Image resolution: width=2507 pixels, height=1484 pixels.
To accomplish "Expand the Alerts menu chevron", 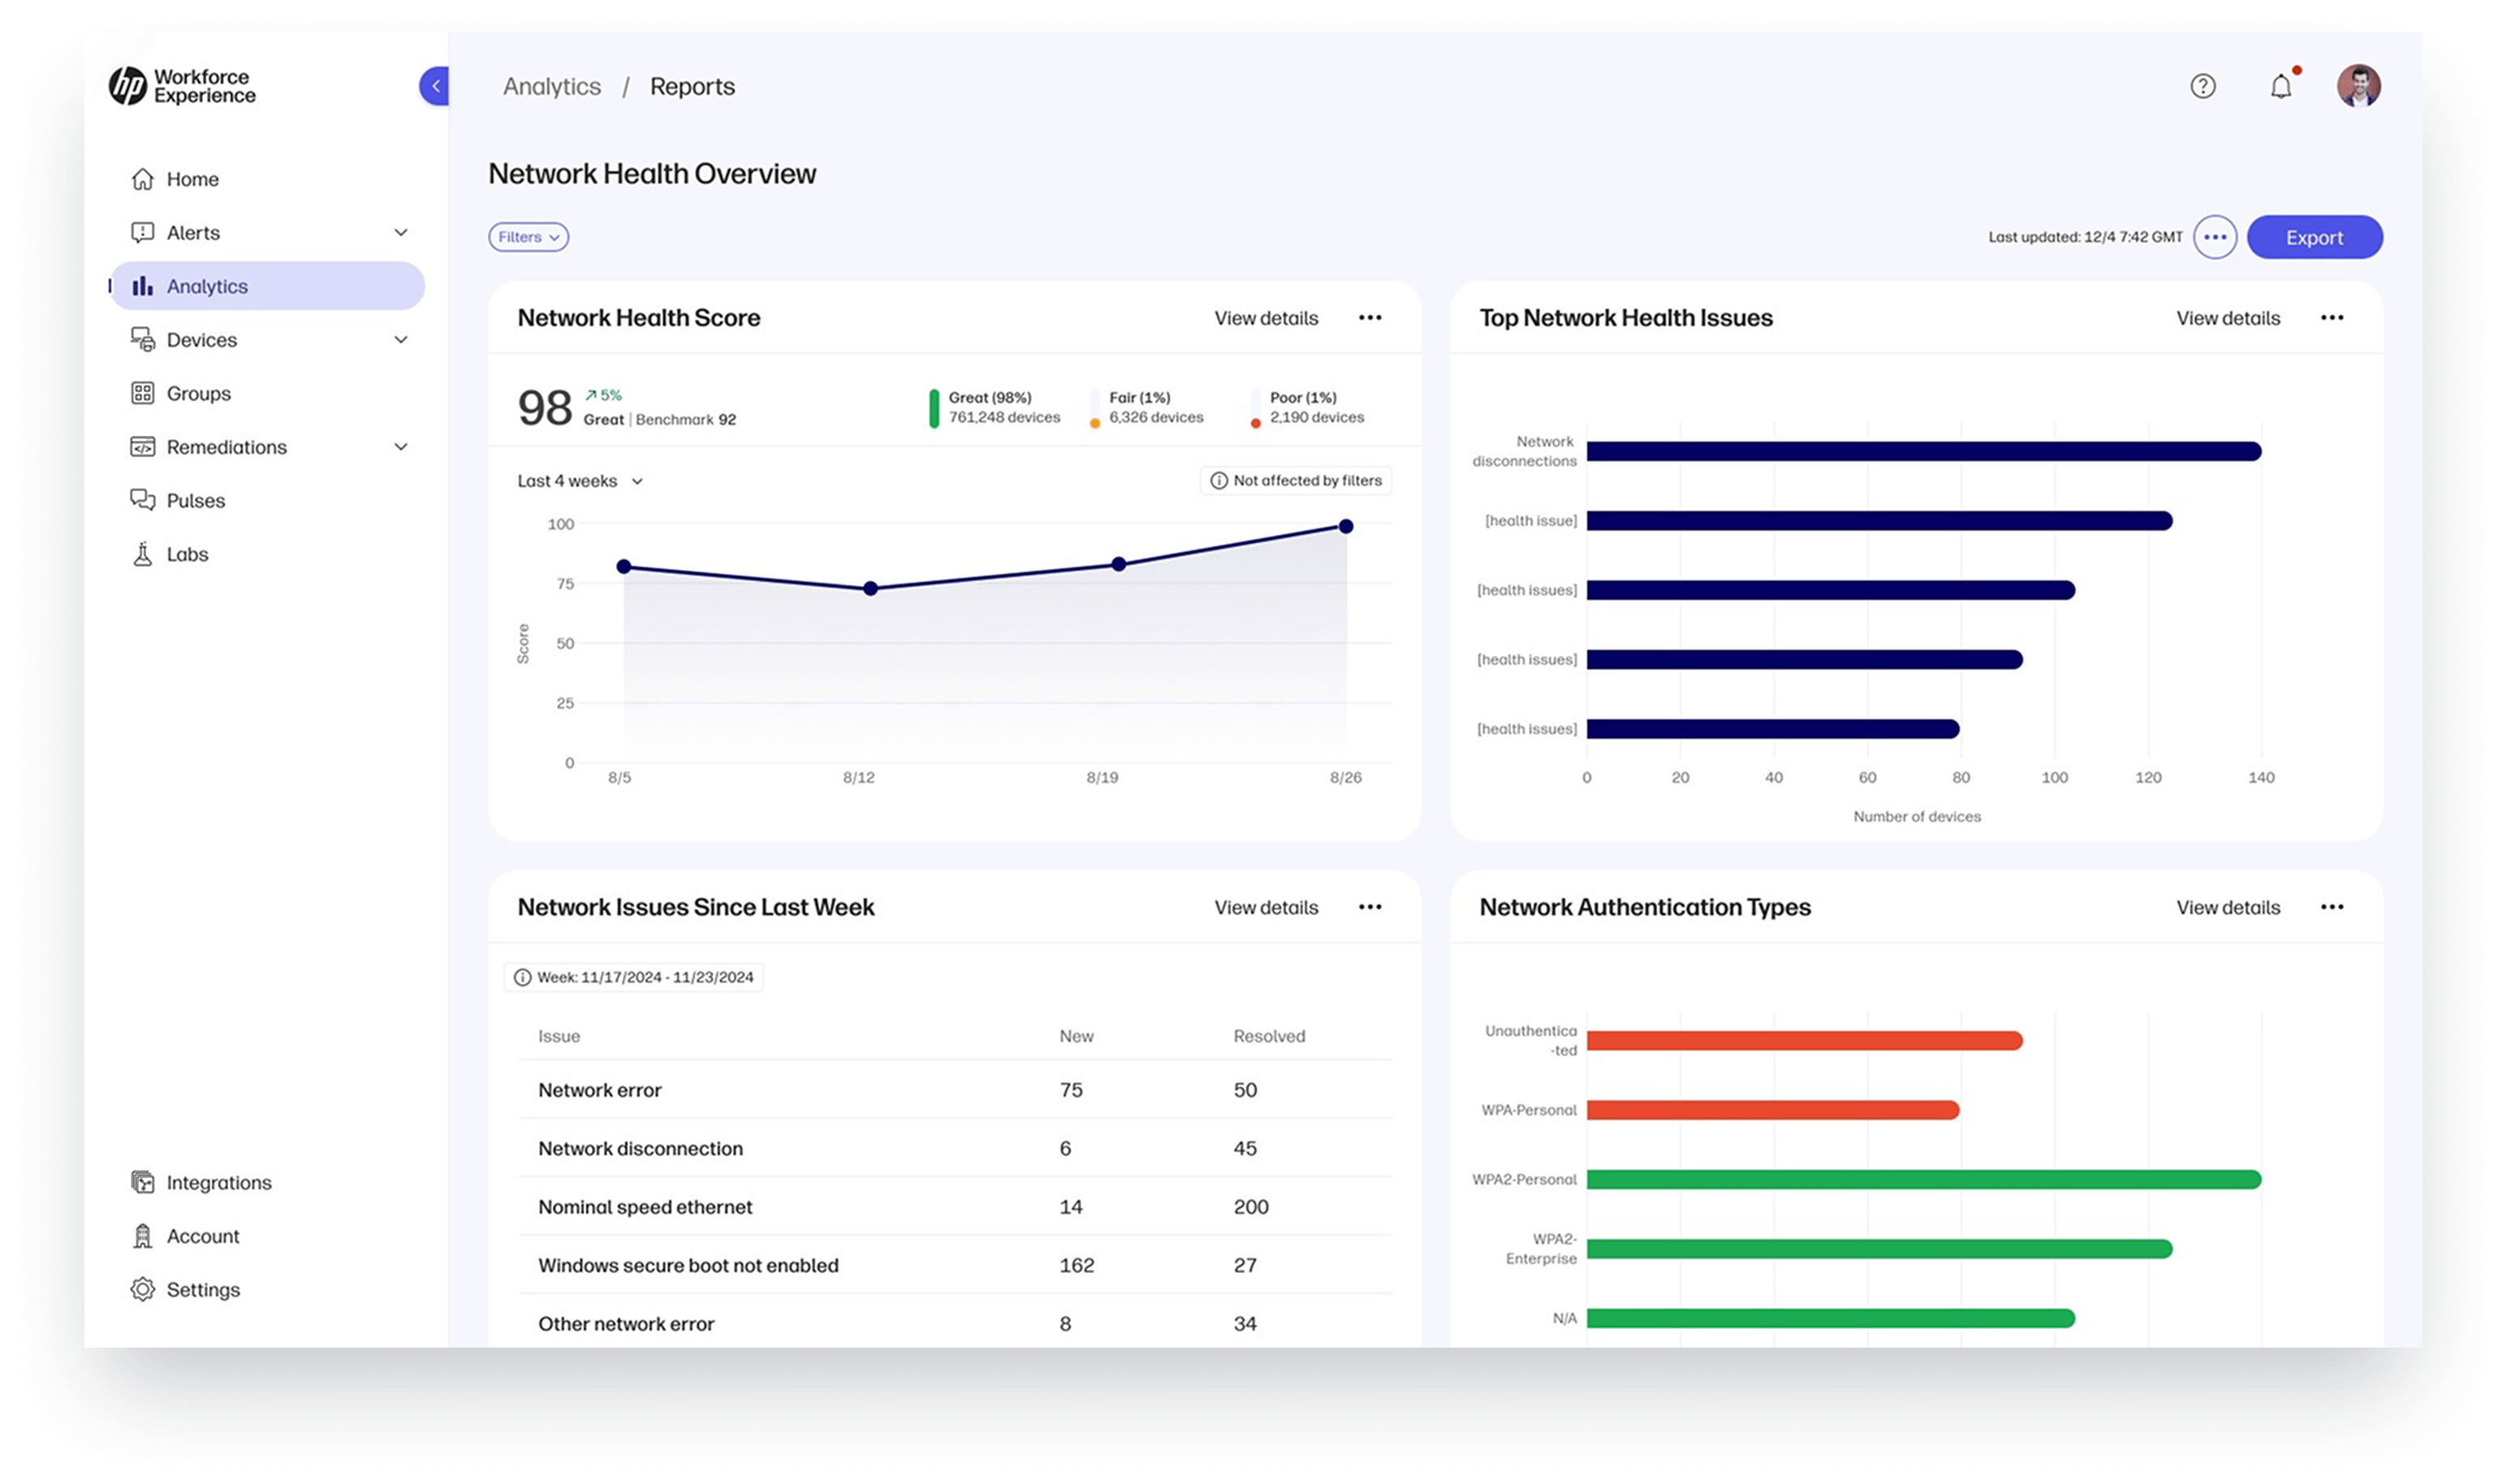I will (401, 233).
